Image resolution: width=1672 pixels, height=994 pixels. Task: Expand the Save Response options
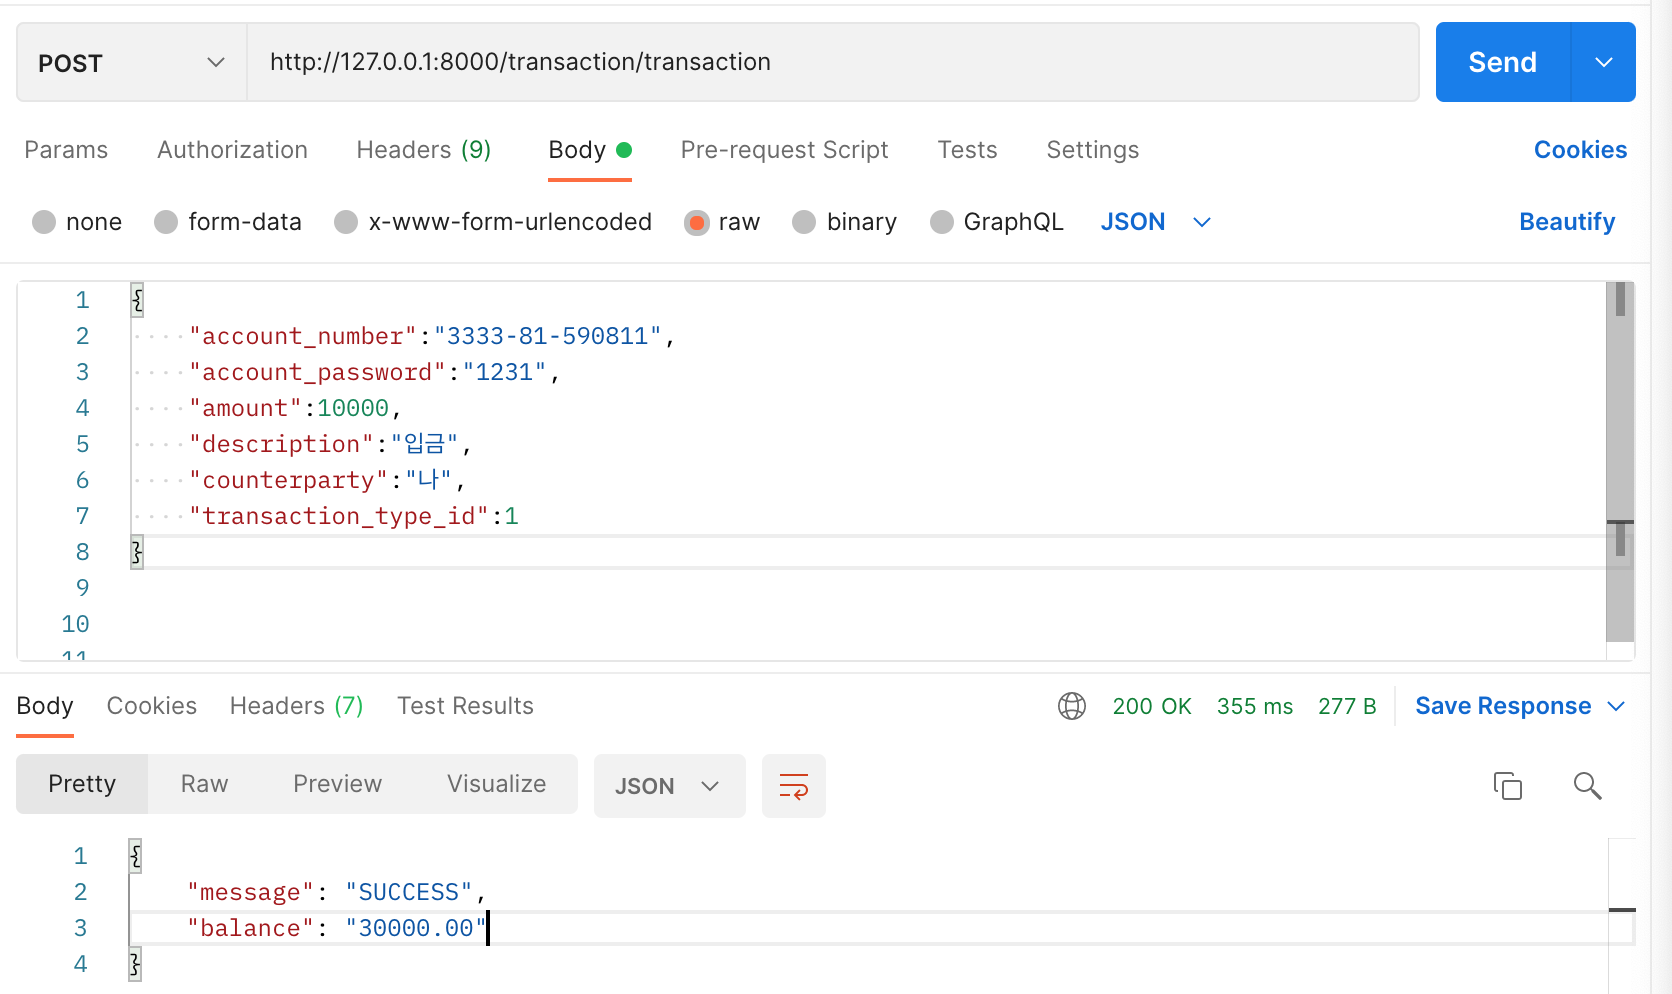coord(1617,706)
